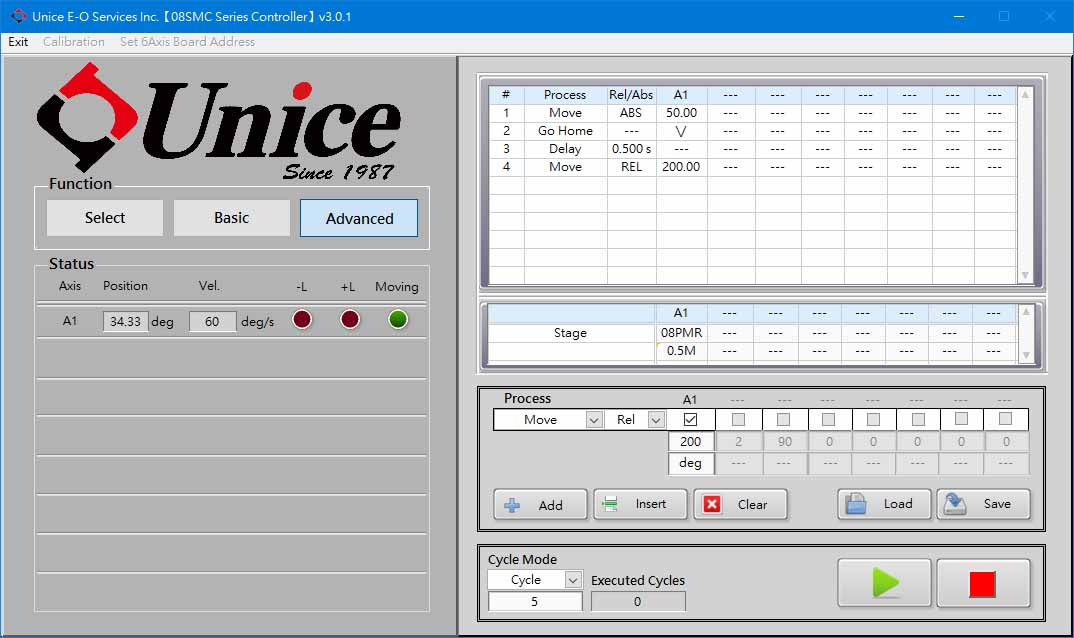Click the disabled value field showing 90
The height and width of the screenshot is (638, 1074).
785,441
